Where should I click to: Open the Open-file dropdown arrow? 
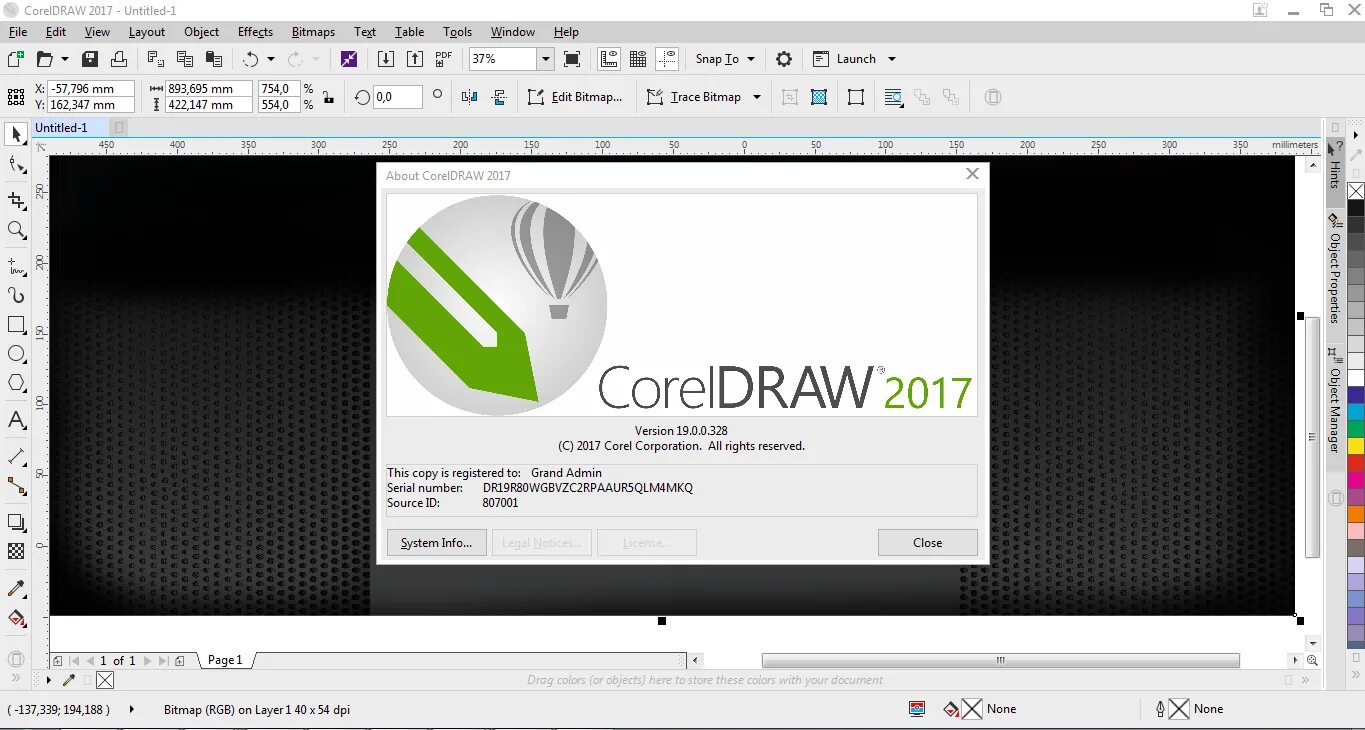[x=65, y=59]
